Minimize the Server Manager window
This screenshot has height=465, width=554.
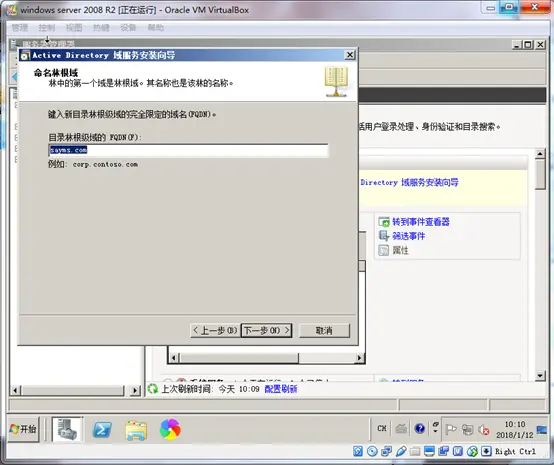click(x=517, y=45)
